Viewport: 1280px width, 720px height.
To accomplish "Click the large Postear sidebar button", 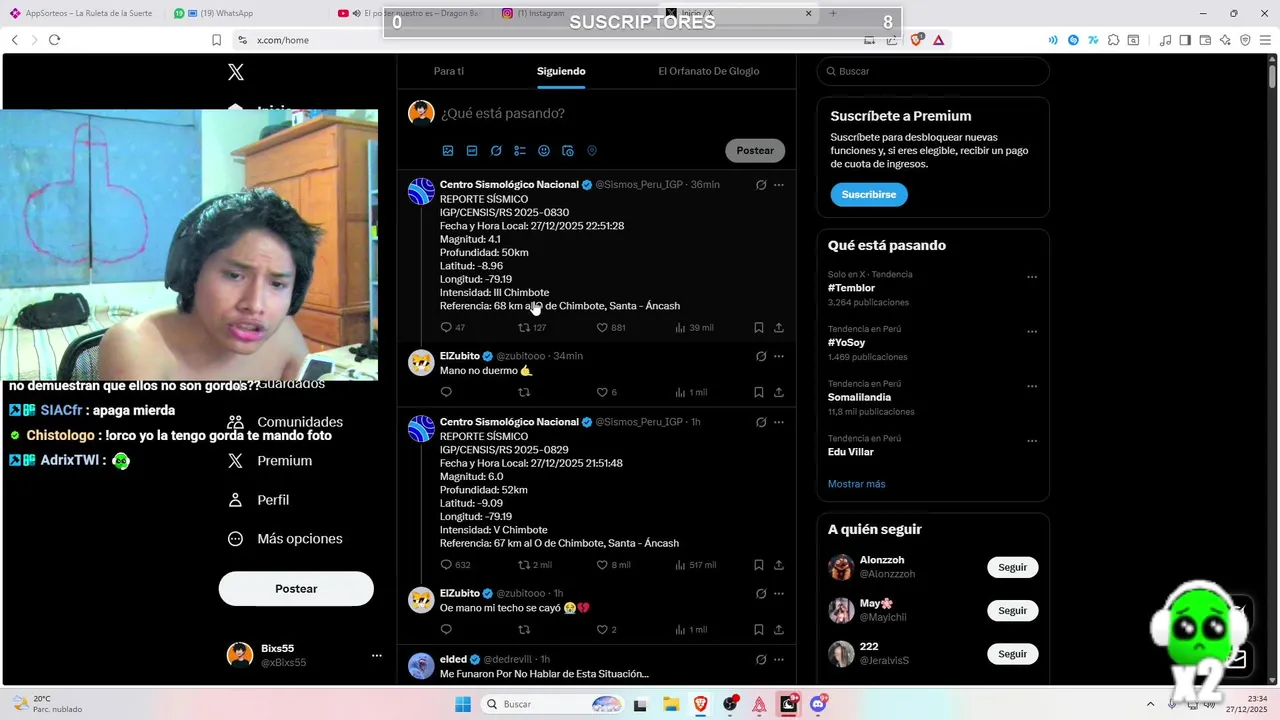I will [x=296, y=589].
